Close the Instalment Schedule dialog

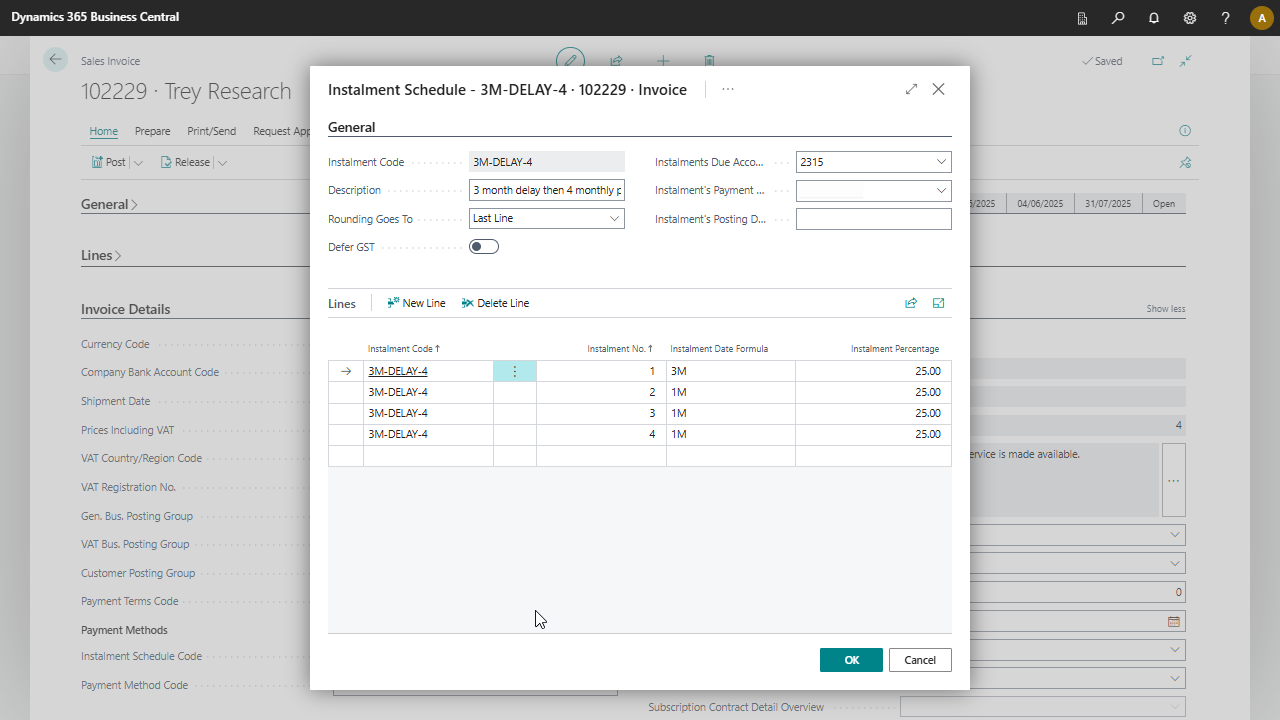938,89
